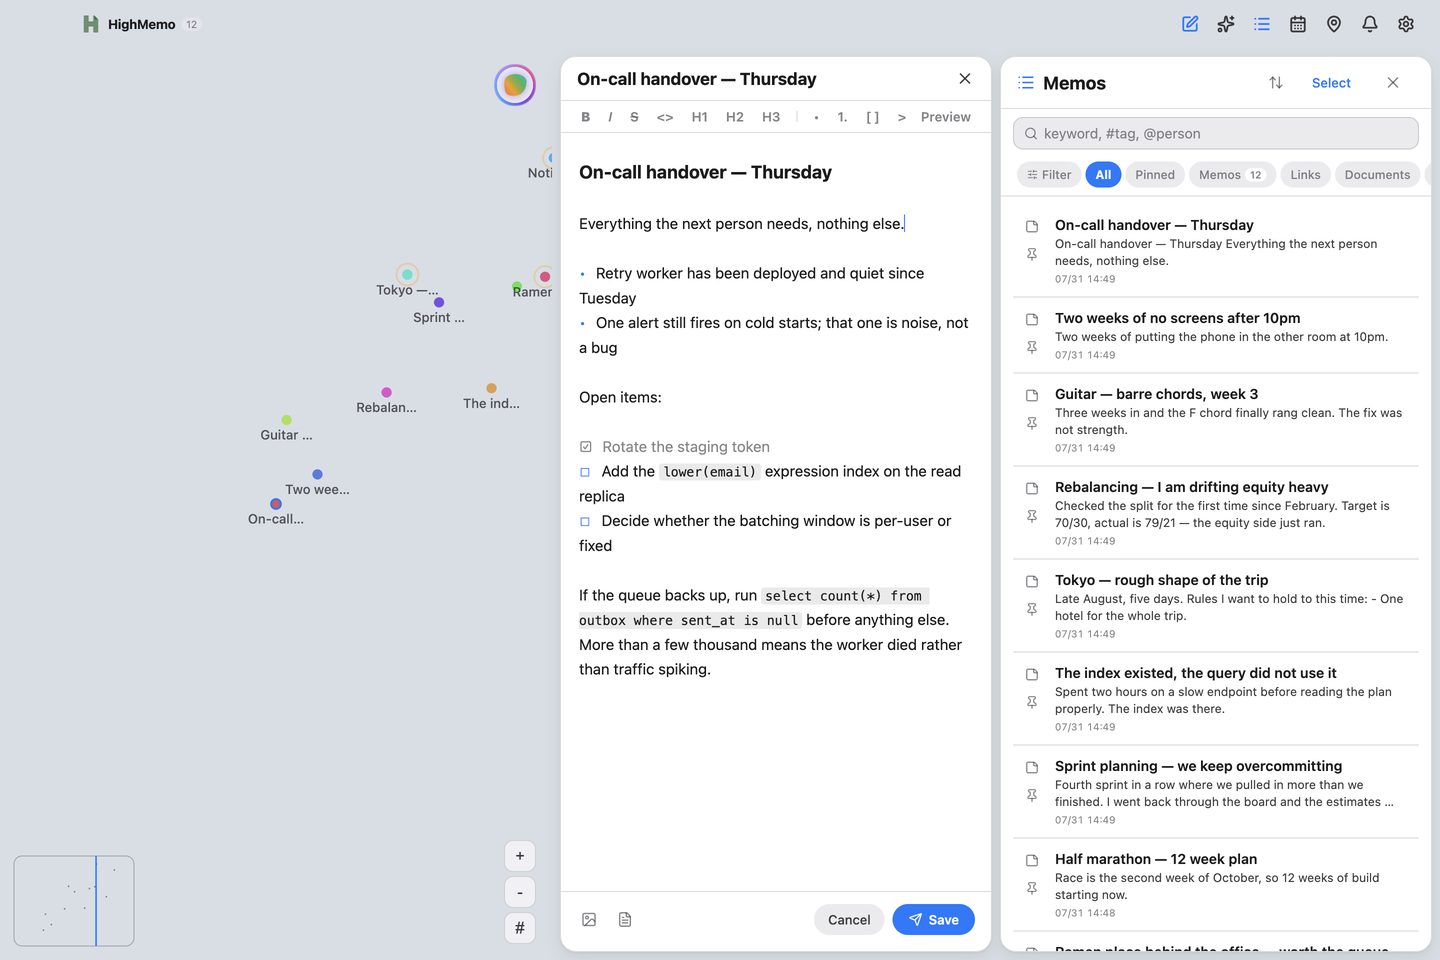Image resolution: width=1440 pixels, height=960 pixels.
Task: Pin the Two weeks of no screens memo
Action: (1032, 347)
